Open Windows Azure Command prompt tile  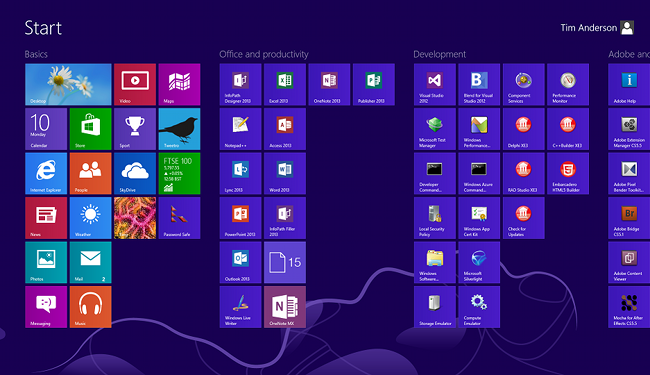(x=479, y=173)
